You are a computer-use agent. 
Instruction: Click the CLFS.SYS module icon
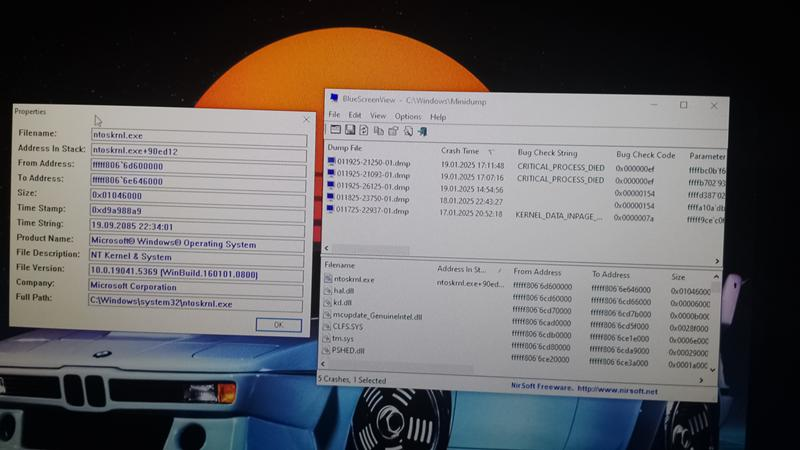[327, 327]
